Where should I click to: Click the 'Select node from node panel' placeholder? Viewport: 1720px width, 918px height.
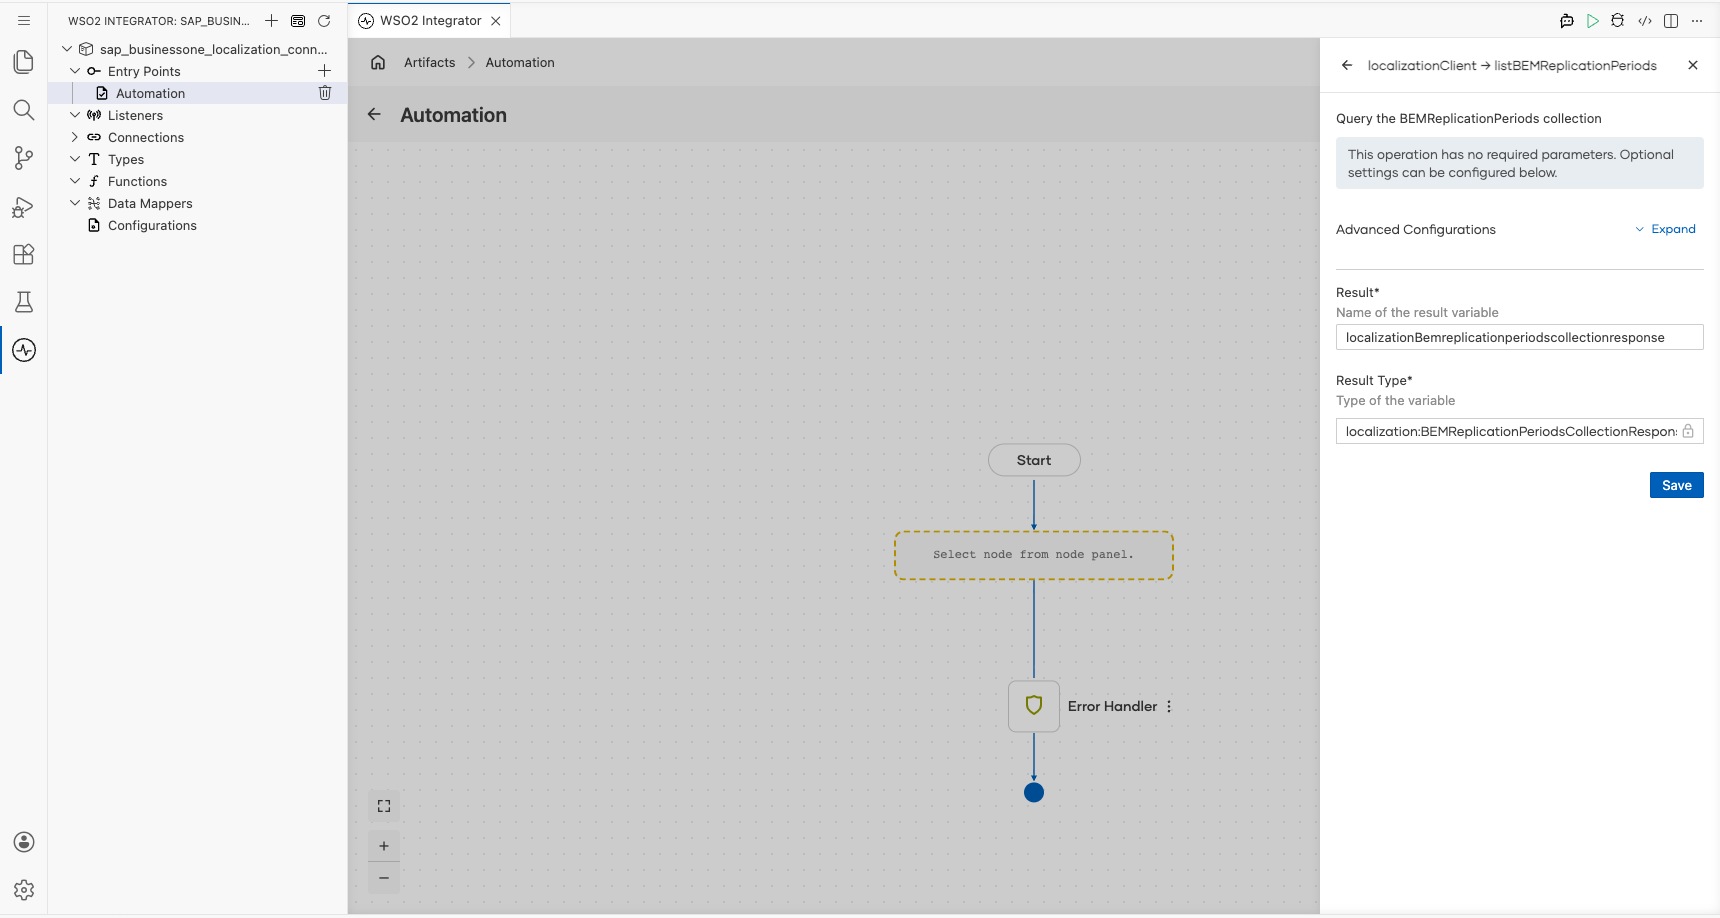(1034, 555)
